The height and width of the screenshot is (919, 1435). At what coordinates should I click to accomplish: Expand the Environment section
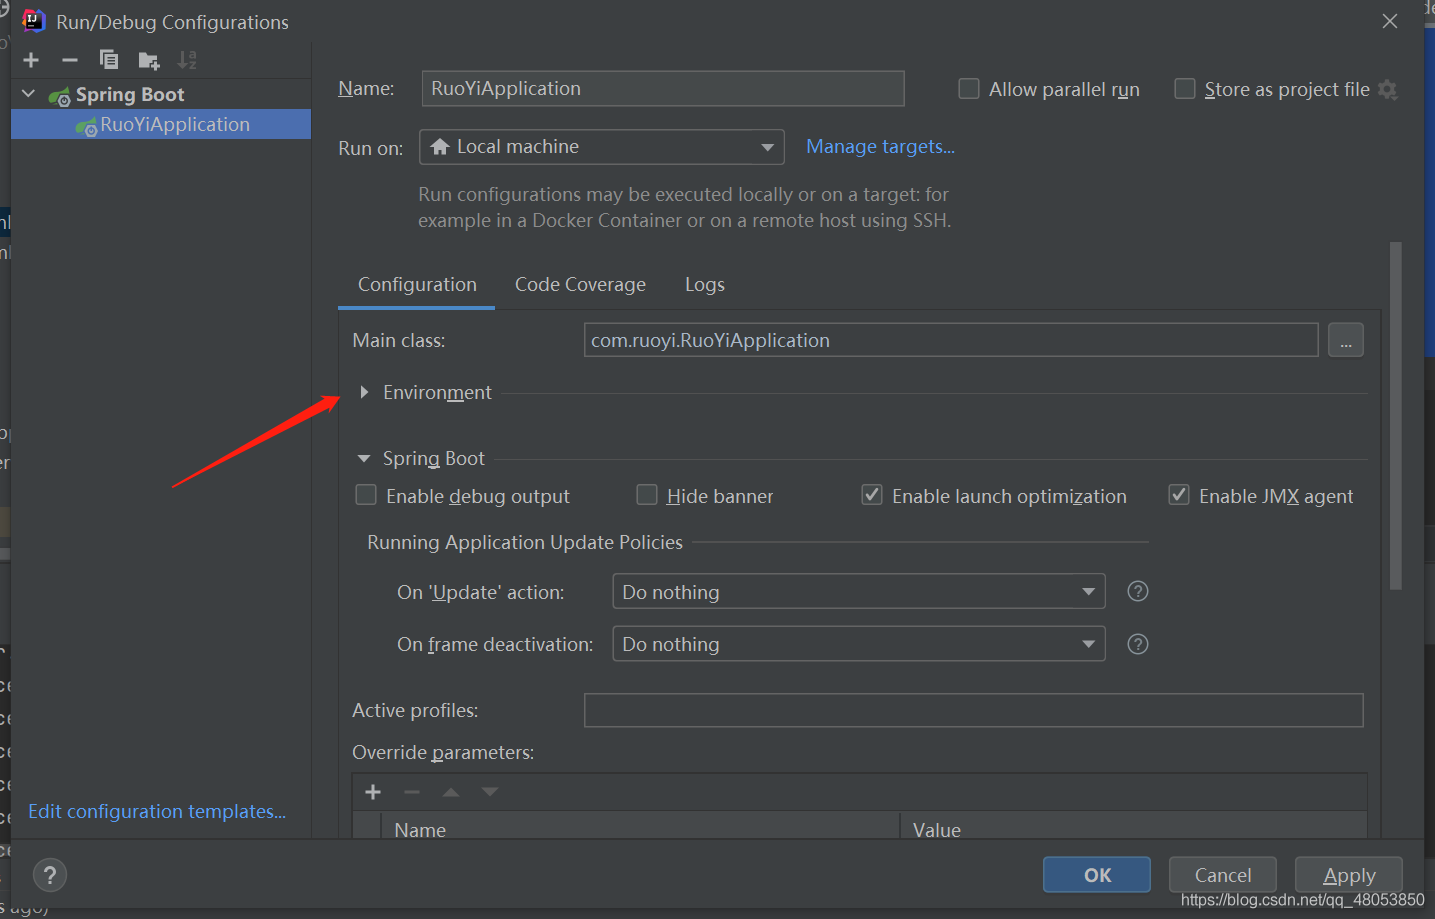click(x=364, y=392)
